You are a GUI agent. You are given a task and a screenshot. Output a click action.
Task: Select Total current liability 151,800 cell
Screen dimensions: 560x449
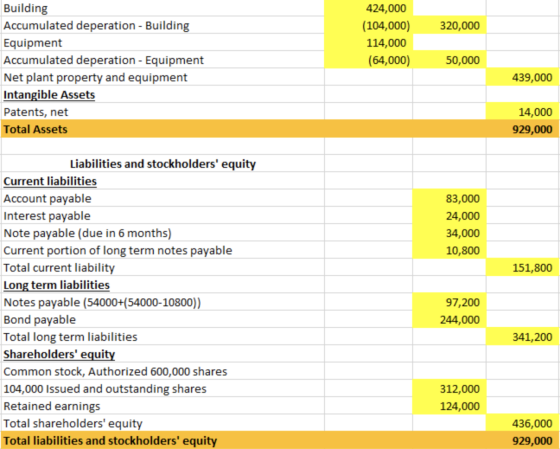[522, 268]
